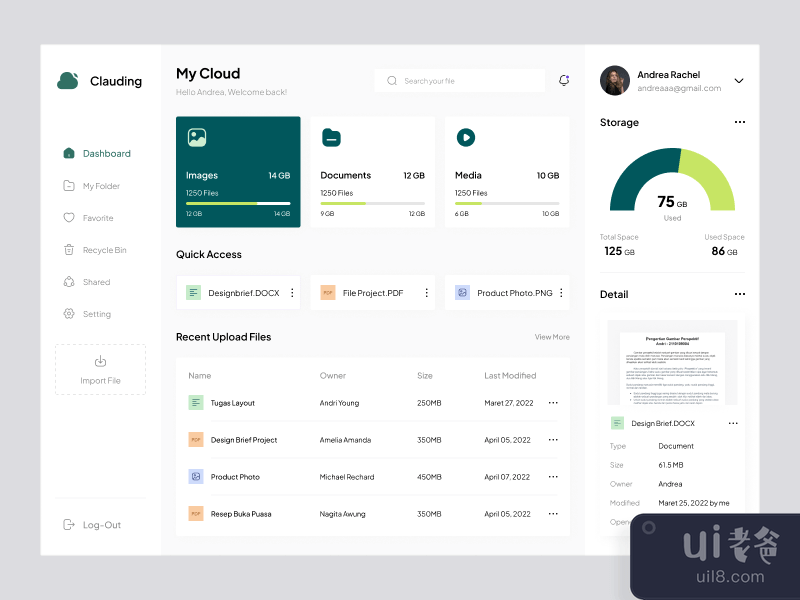Click the File Project.PDF file icon

[328, 293]
